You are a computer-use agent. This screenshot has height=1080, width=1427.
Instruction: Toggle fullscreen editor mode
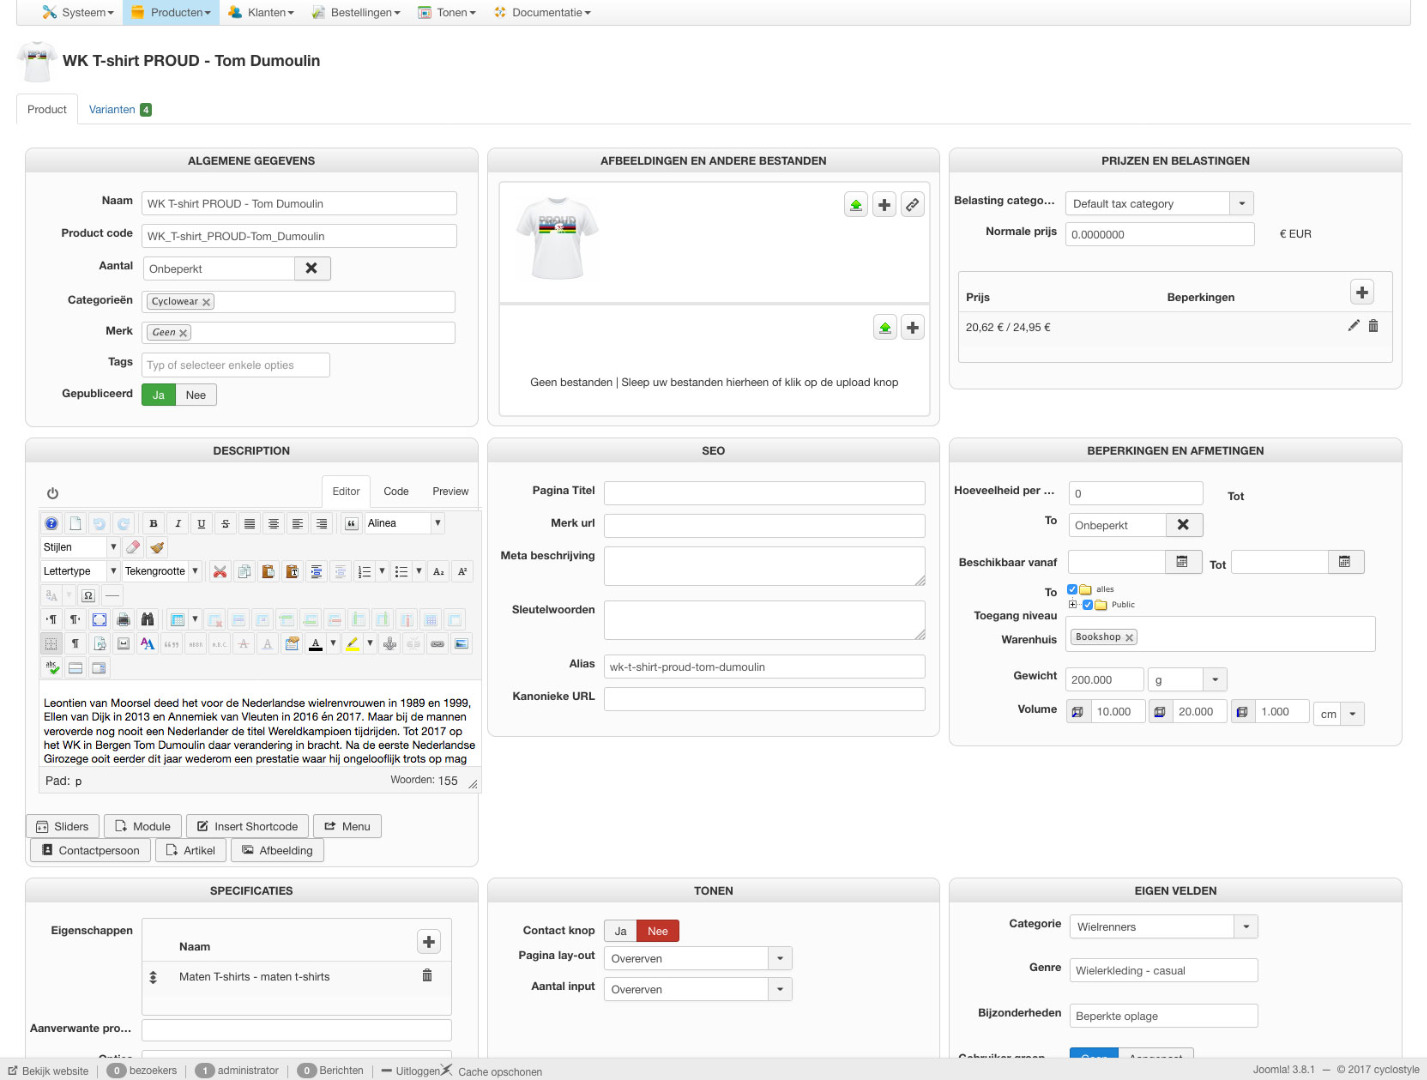coord(99,619)
